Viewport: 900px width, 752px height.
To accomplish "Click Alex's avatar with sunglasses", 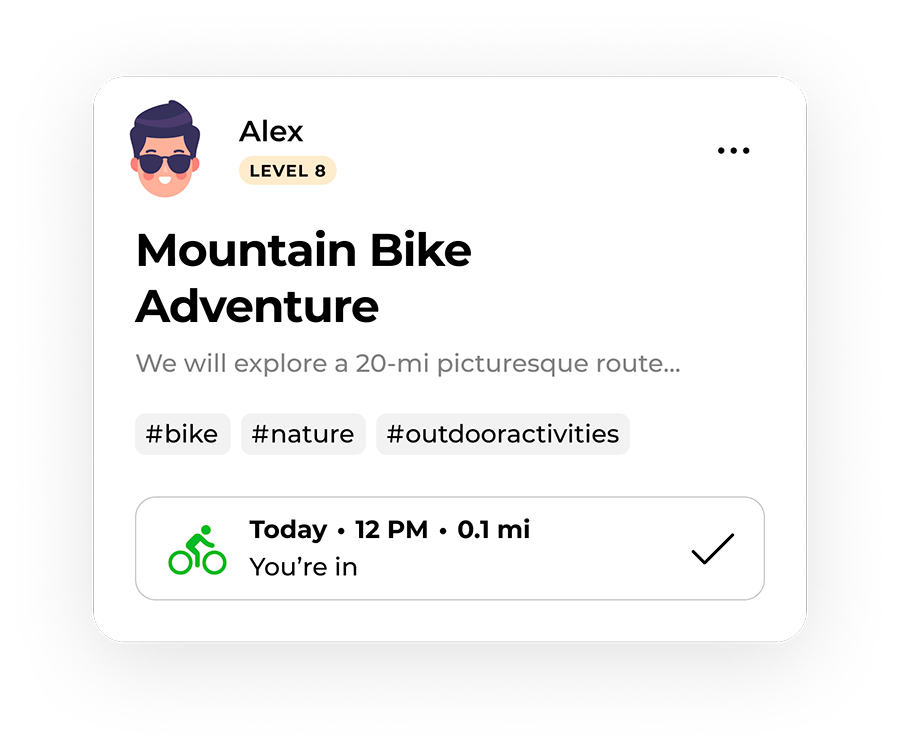I will (165, 149).
